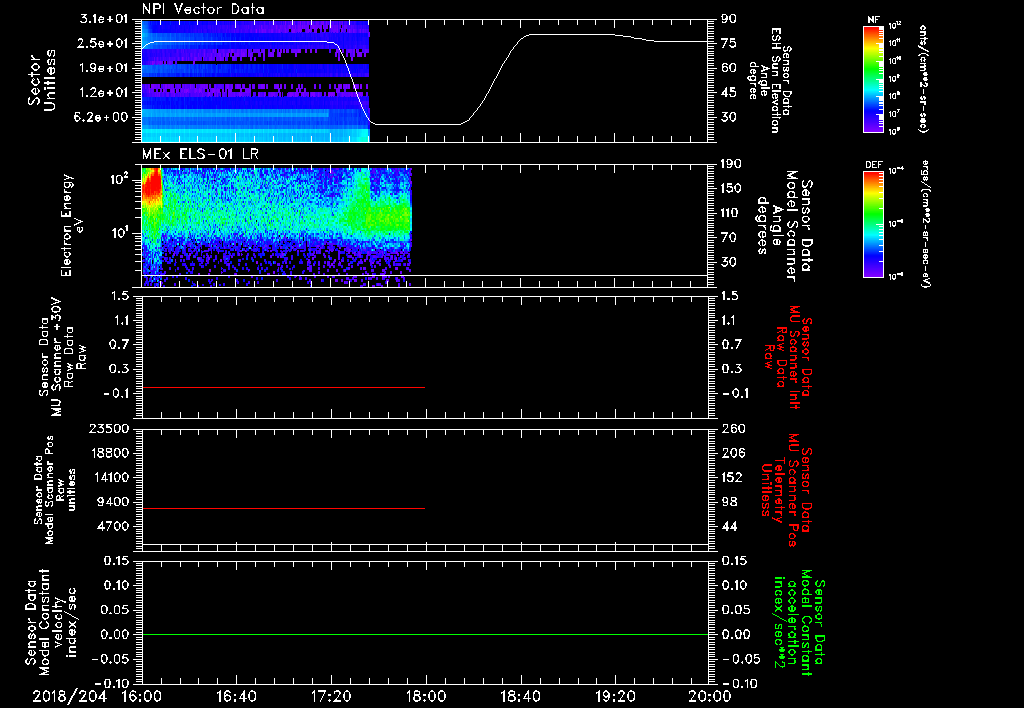The width and height of the screenshot is (1024, 708).
Task: Click the 19:20 time axis label
Action: [615, 696]
